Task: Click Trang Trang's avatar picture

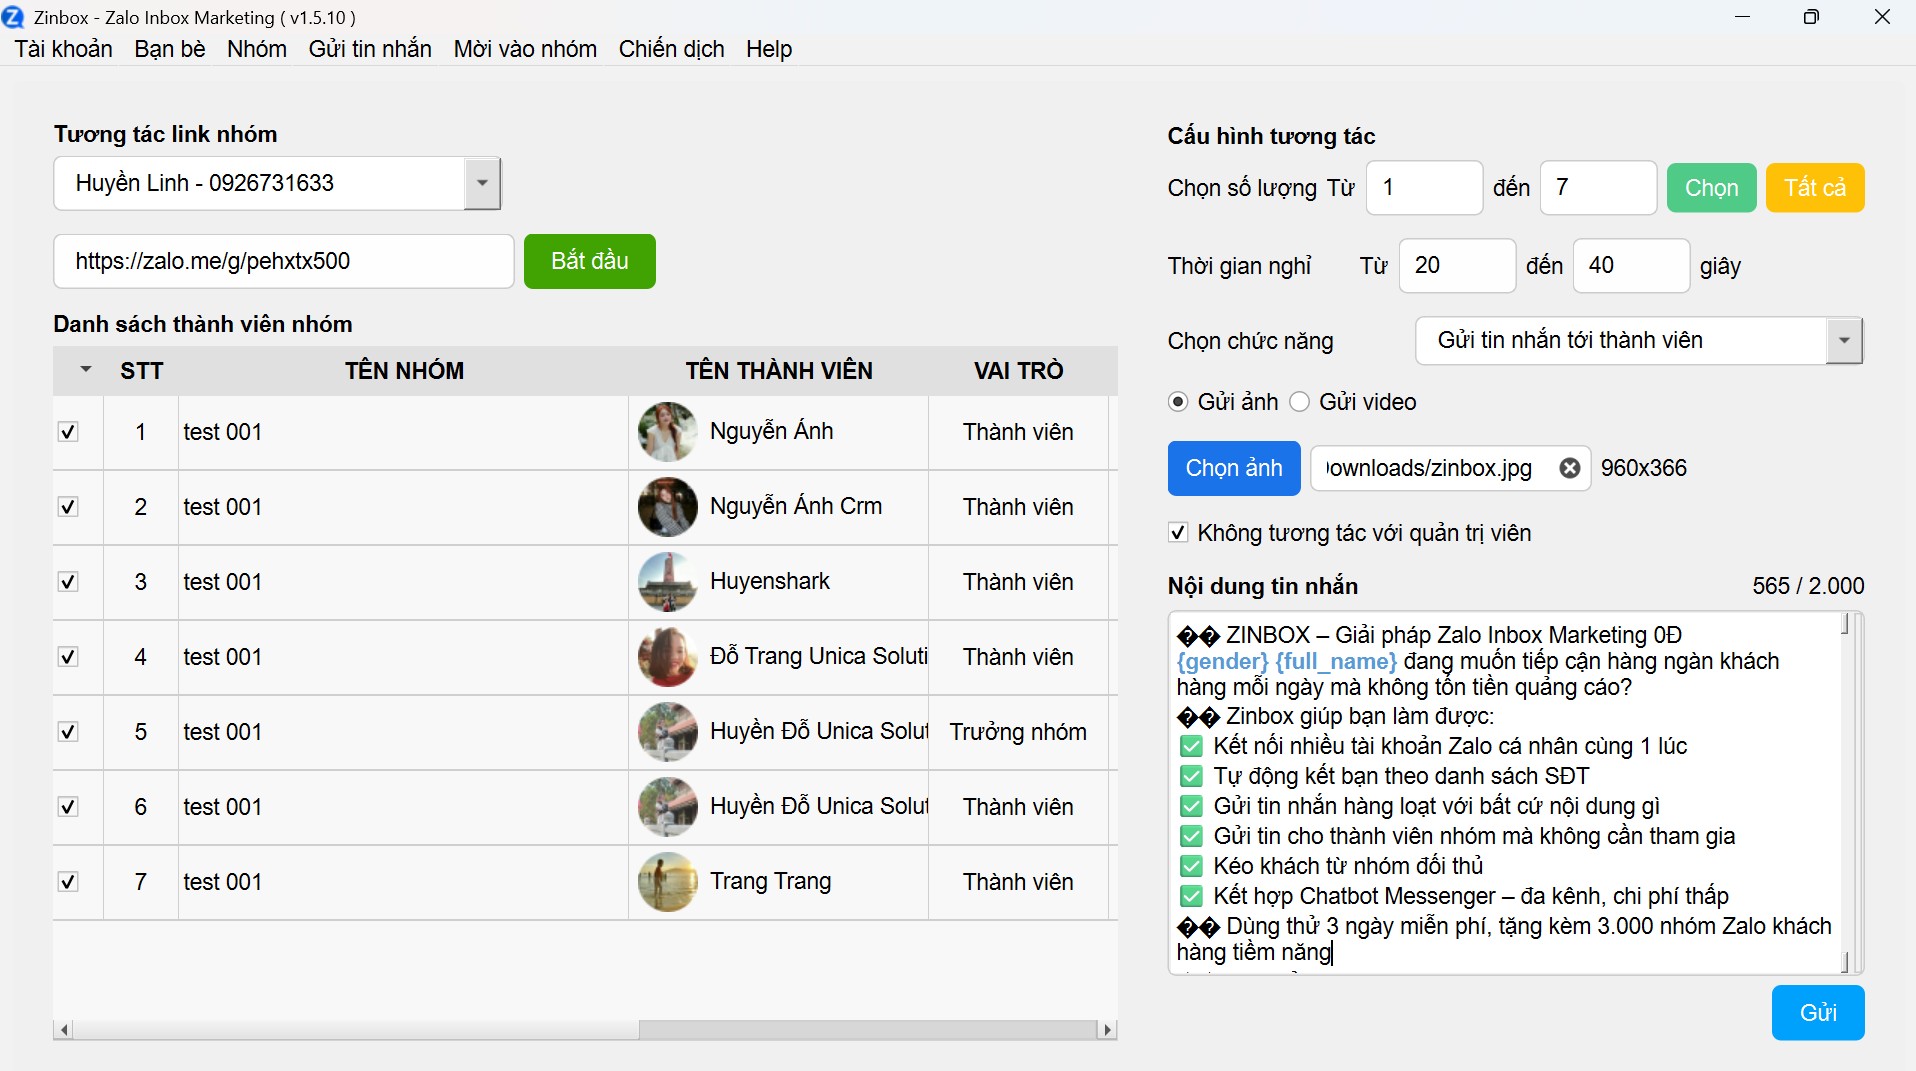Action: pos(667,882)
